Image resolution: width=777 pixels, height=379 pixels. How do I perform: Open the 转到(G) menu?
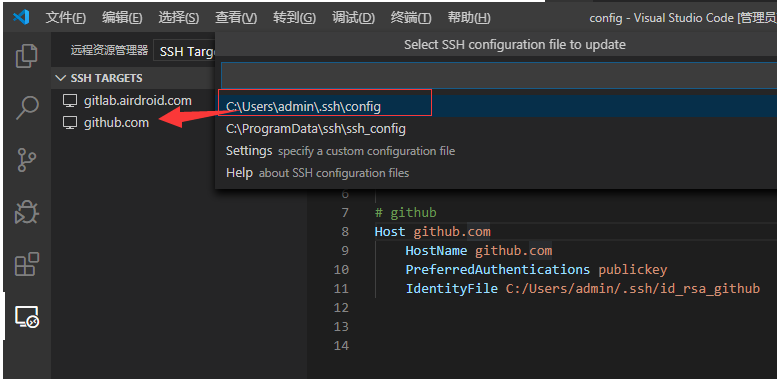(294, 18)
